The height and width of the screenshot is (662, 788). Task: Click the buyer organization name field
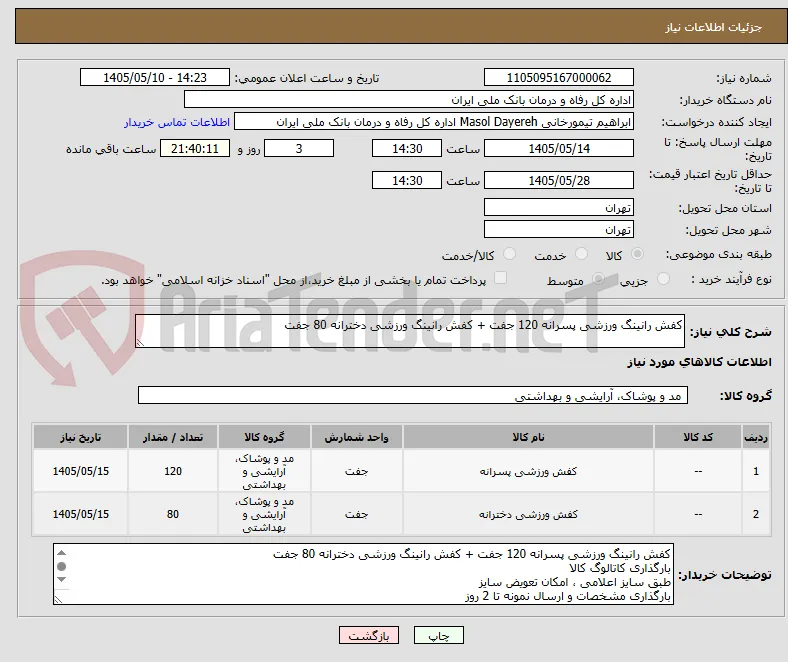pyautogui.click(x=409, y=100)
